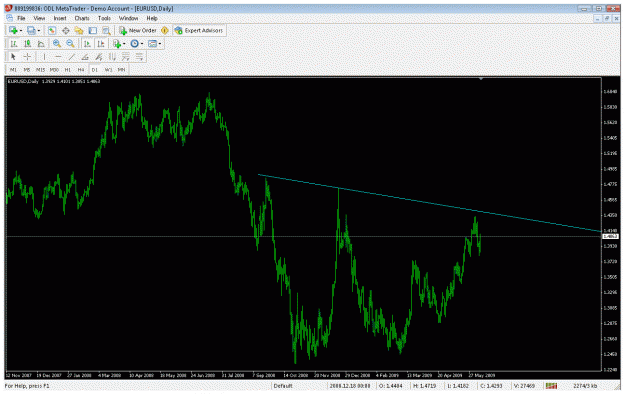
Task: Switch to MN monthly timeframe
Action: [122, 70]
